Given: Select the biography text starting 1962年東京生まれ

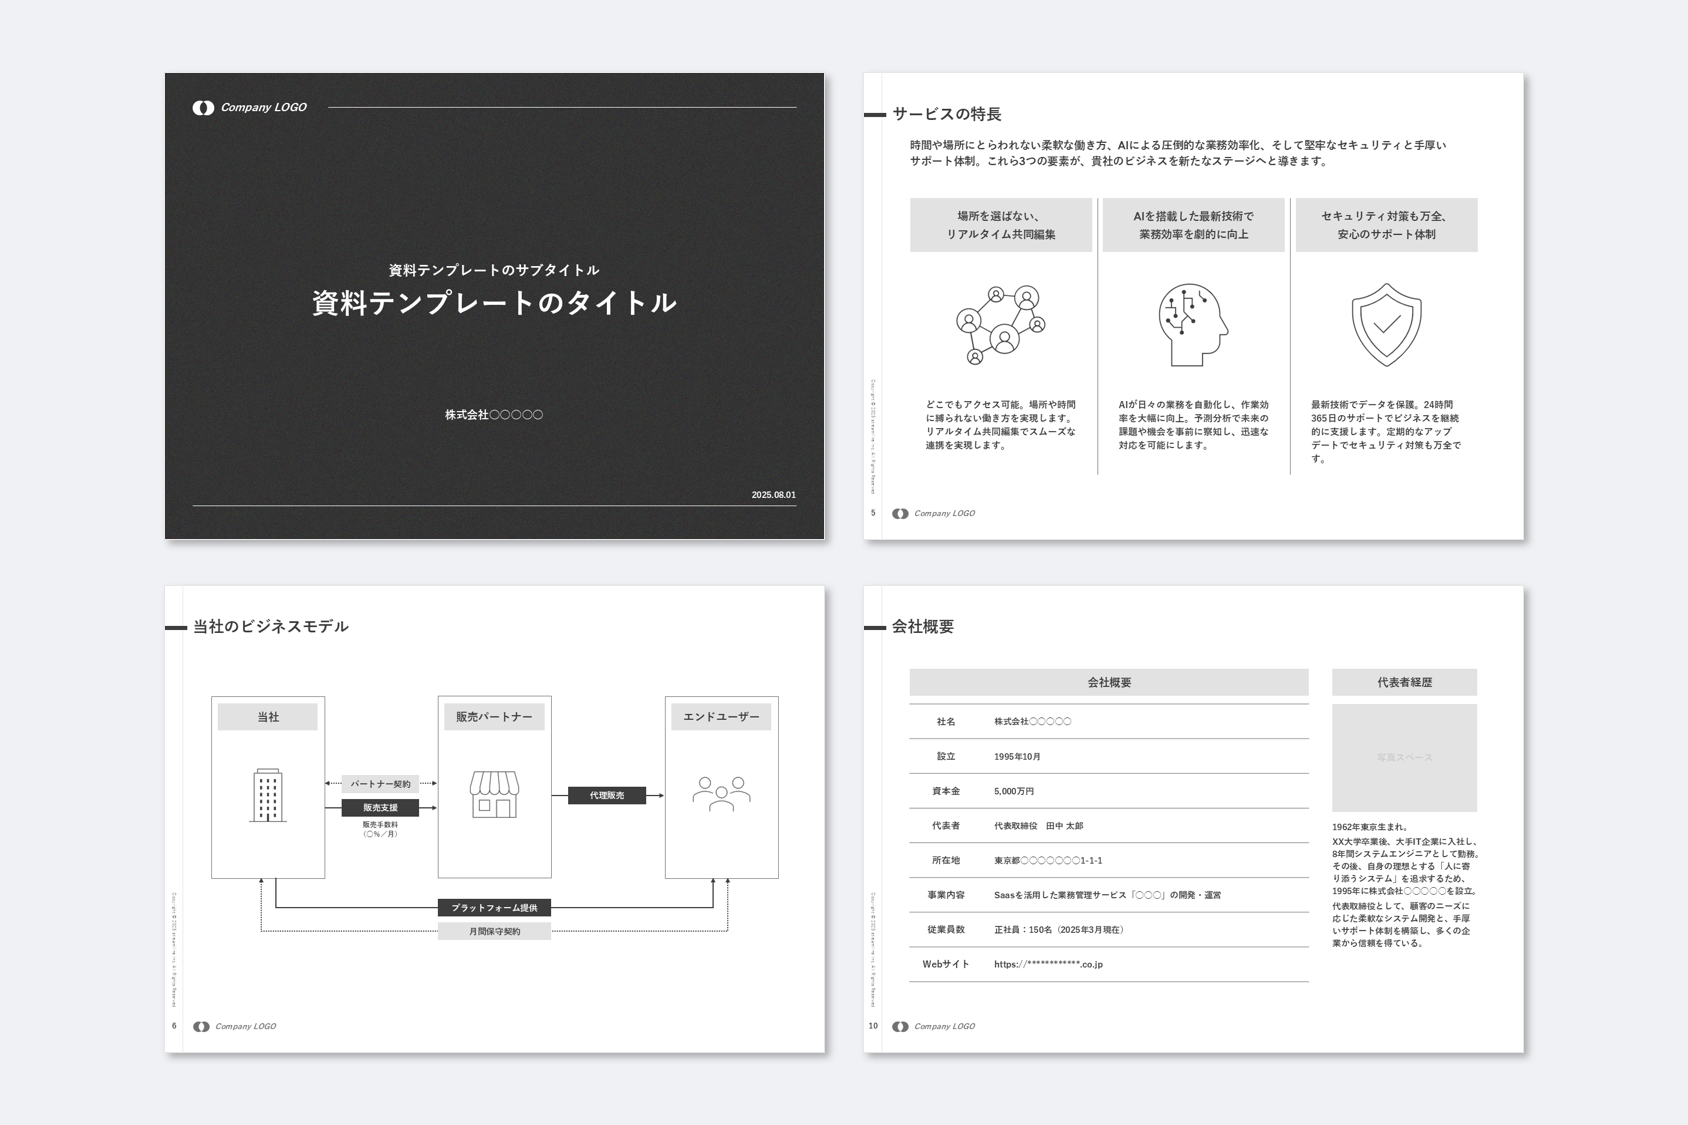Looking at the screenshot, I should point(1404,885).
